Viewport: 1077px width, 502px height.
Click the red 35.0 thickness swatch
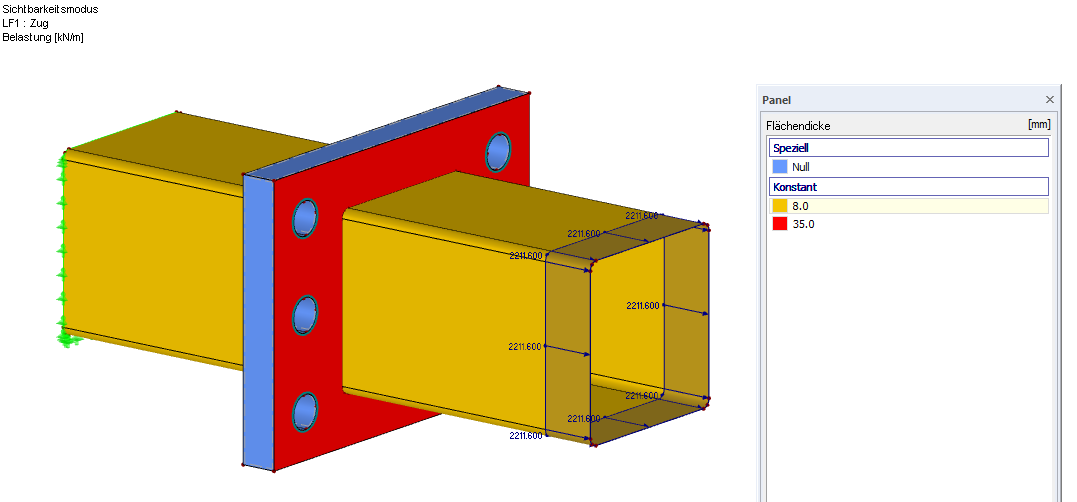tap(780, 224)
